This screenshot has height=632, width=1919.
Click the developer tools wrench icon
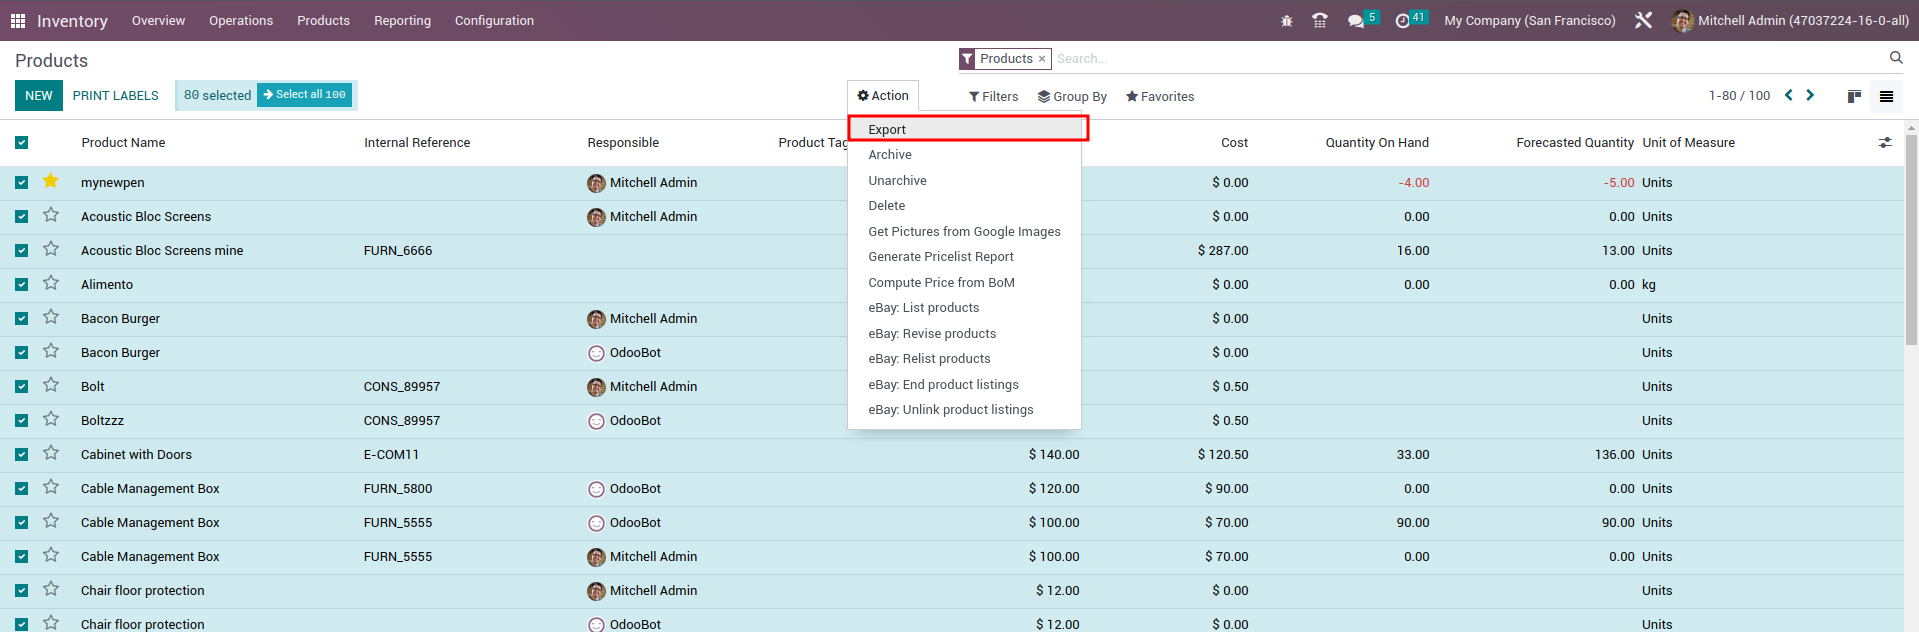click(1643, 20)
